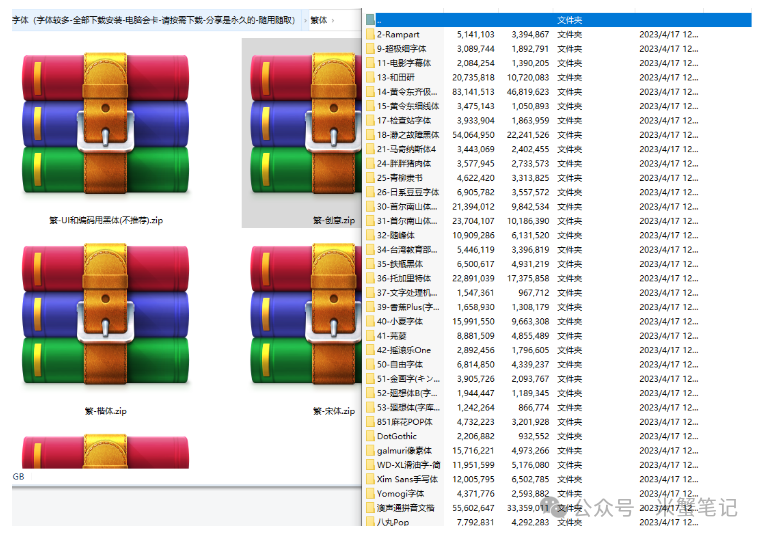Click the 繁-宋体.zip archive icon
This screenshot has width=762, height=538.
point(300,317)
